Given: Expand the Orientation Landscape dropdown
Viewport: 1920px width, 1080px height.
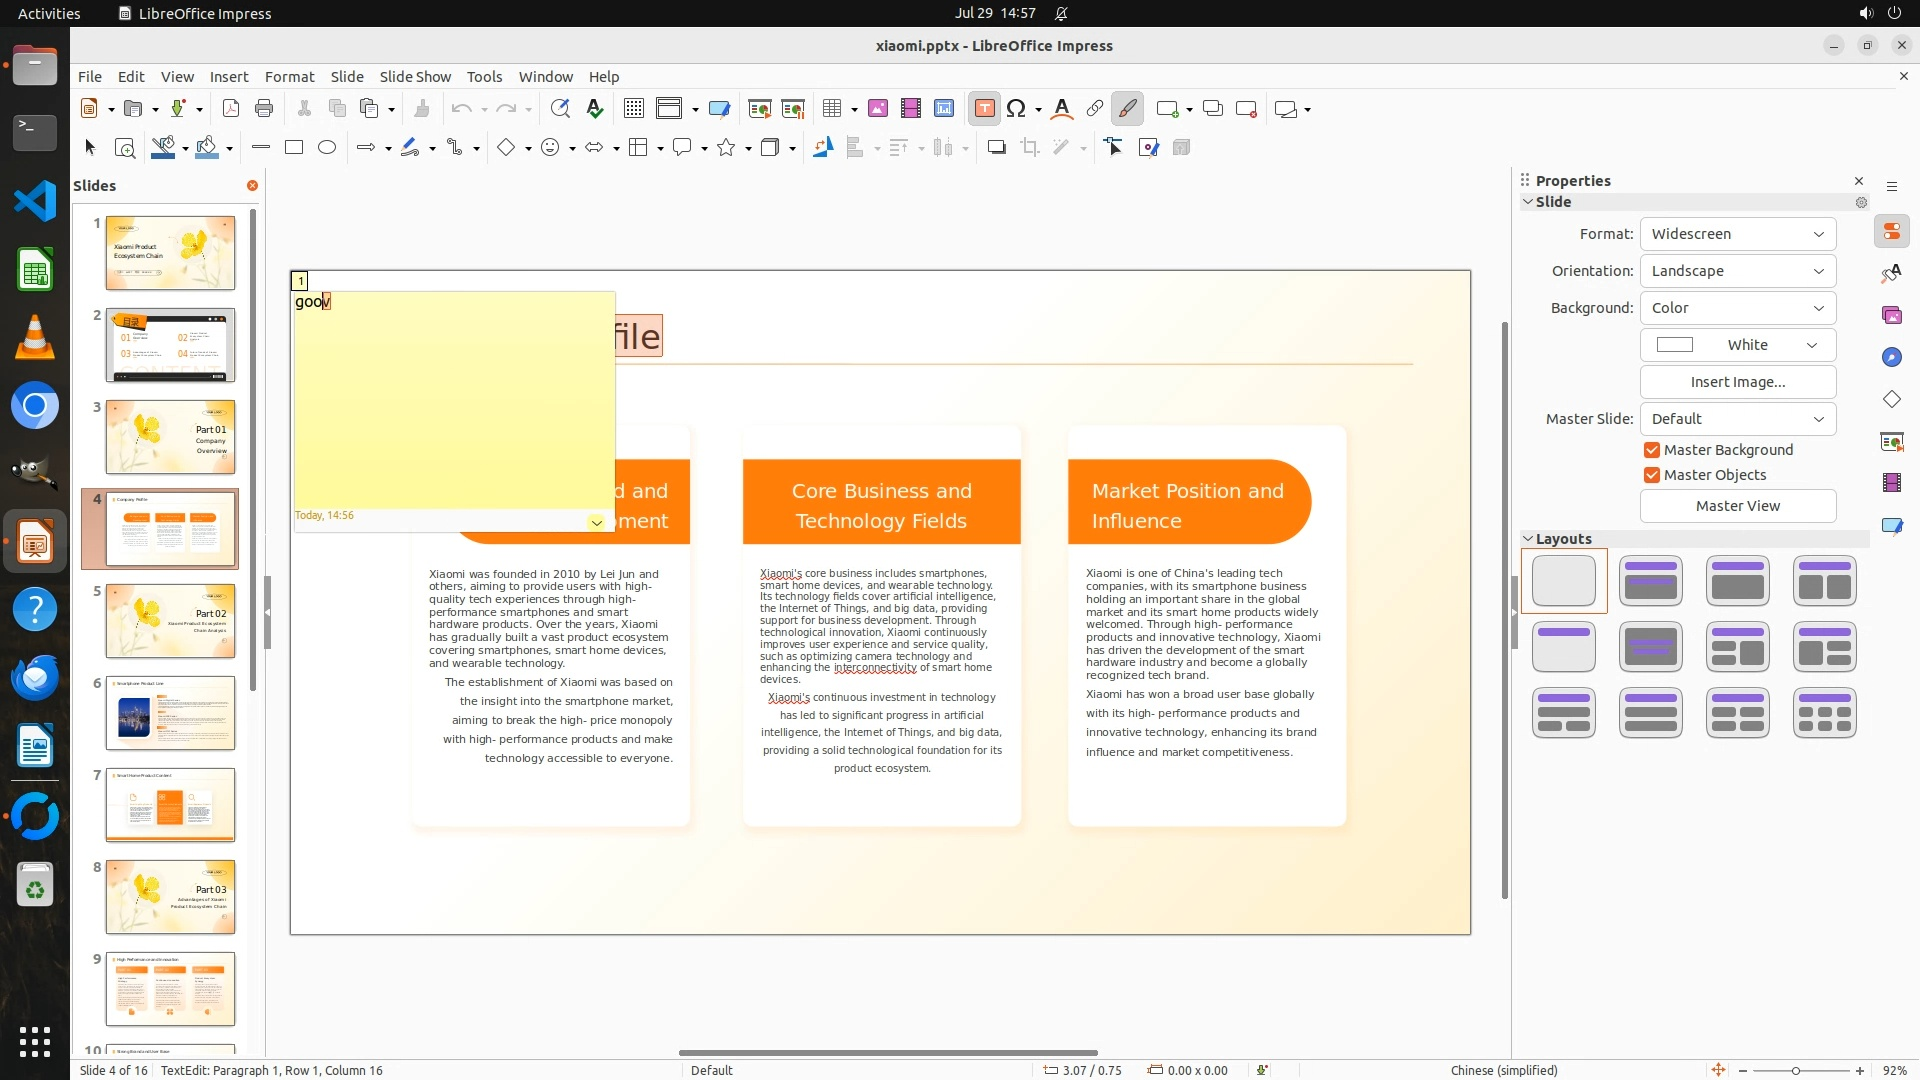Looking at the screenshot, I should tap(1737, 271).
